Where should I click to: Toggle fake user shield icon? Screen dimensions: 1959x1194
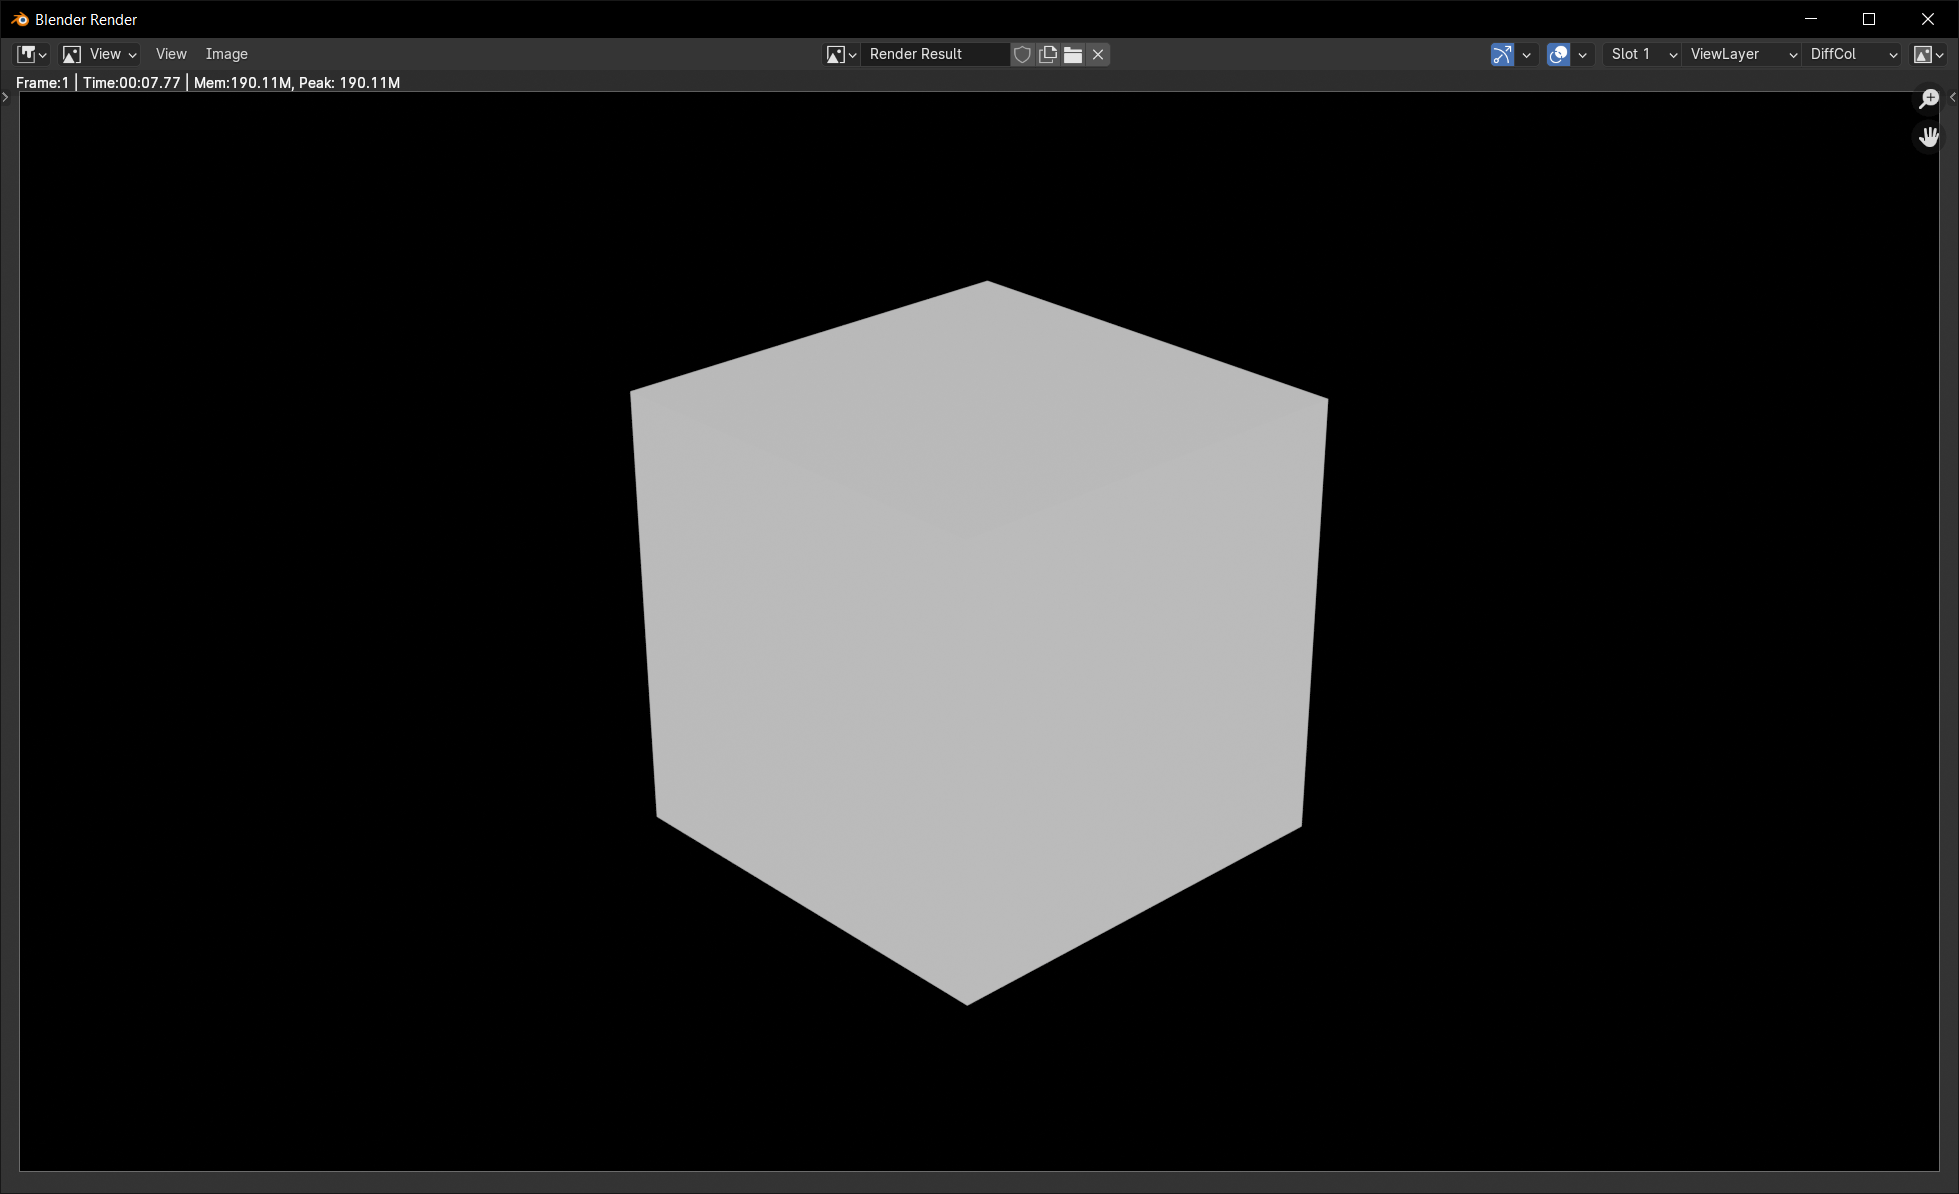pyautogui.click(x=1022, y=54)
